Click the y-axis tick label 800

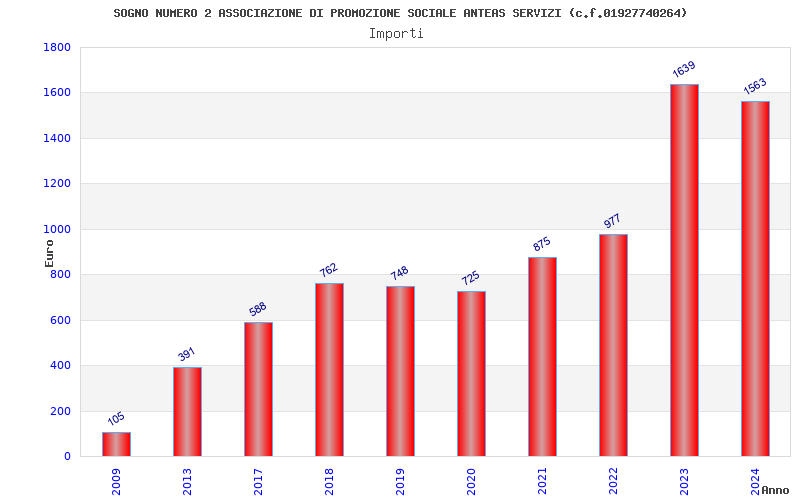tap(60, 274)
